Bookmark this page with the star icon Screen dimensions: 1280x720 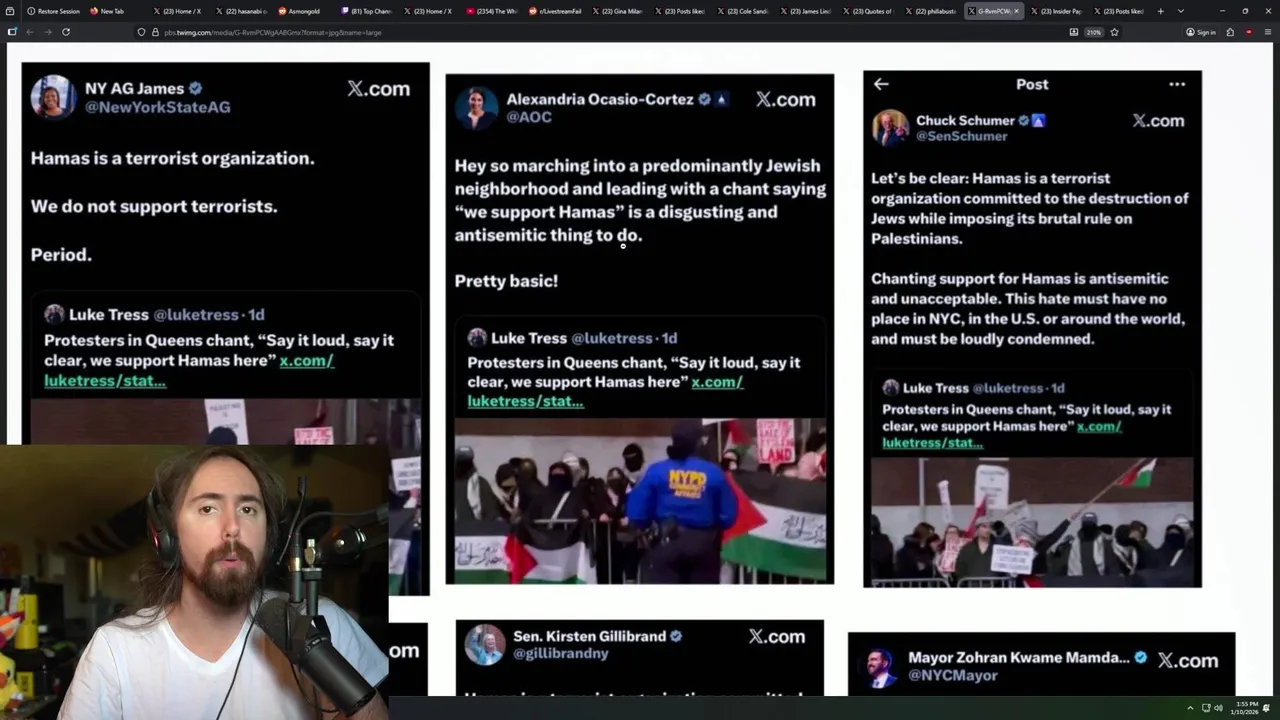[x=1114, y=32]
